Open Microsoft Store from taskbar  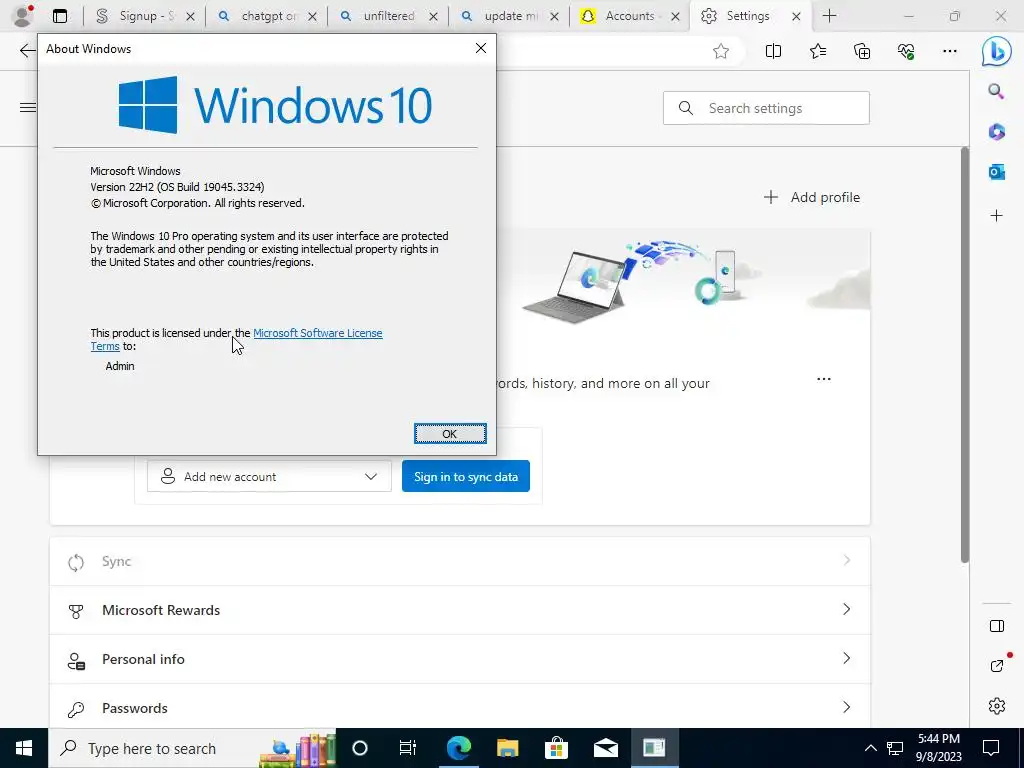pyautogui.click(x=556, y=748)
